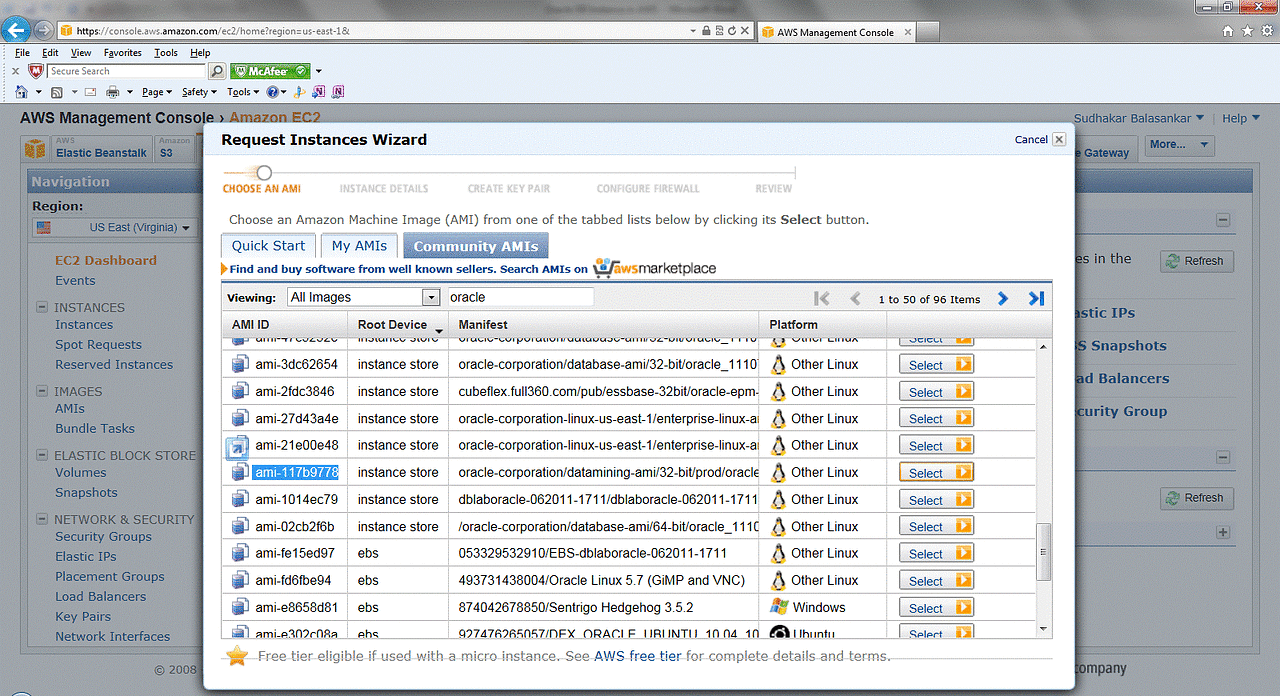The height and width of the screenshot is (696, 1280).
Task: Click the Home icon in command bar
Action: [x=21, y=92]
